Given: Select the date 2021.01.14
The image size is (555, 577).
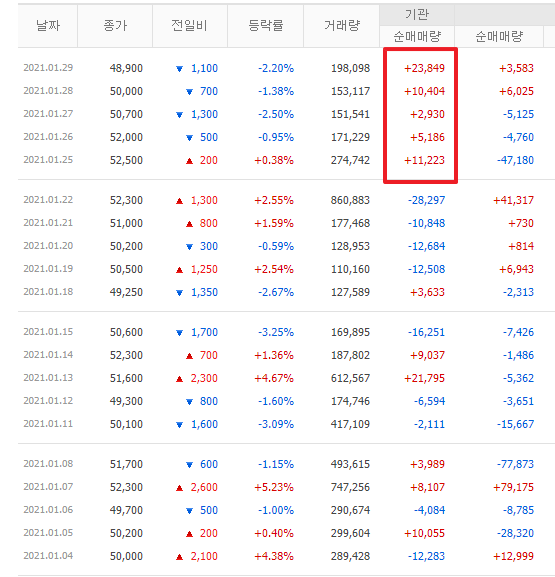Looking at the screenshot, I should (48, 355).
